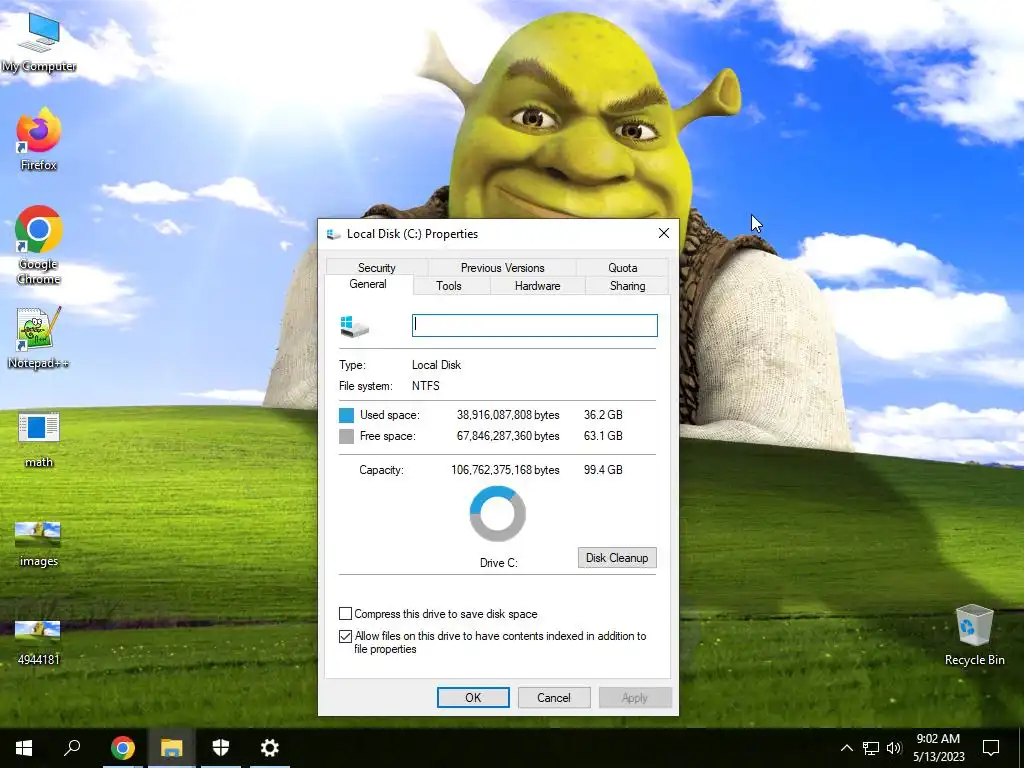Open Windows Security shield in taskbar
This screenshot has height=768, width=1024.
point(221,748)
